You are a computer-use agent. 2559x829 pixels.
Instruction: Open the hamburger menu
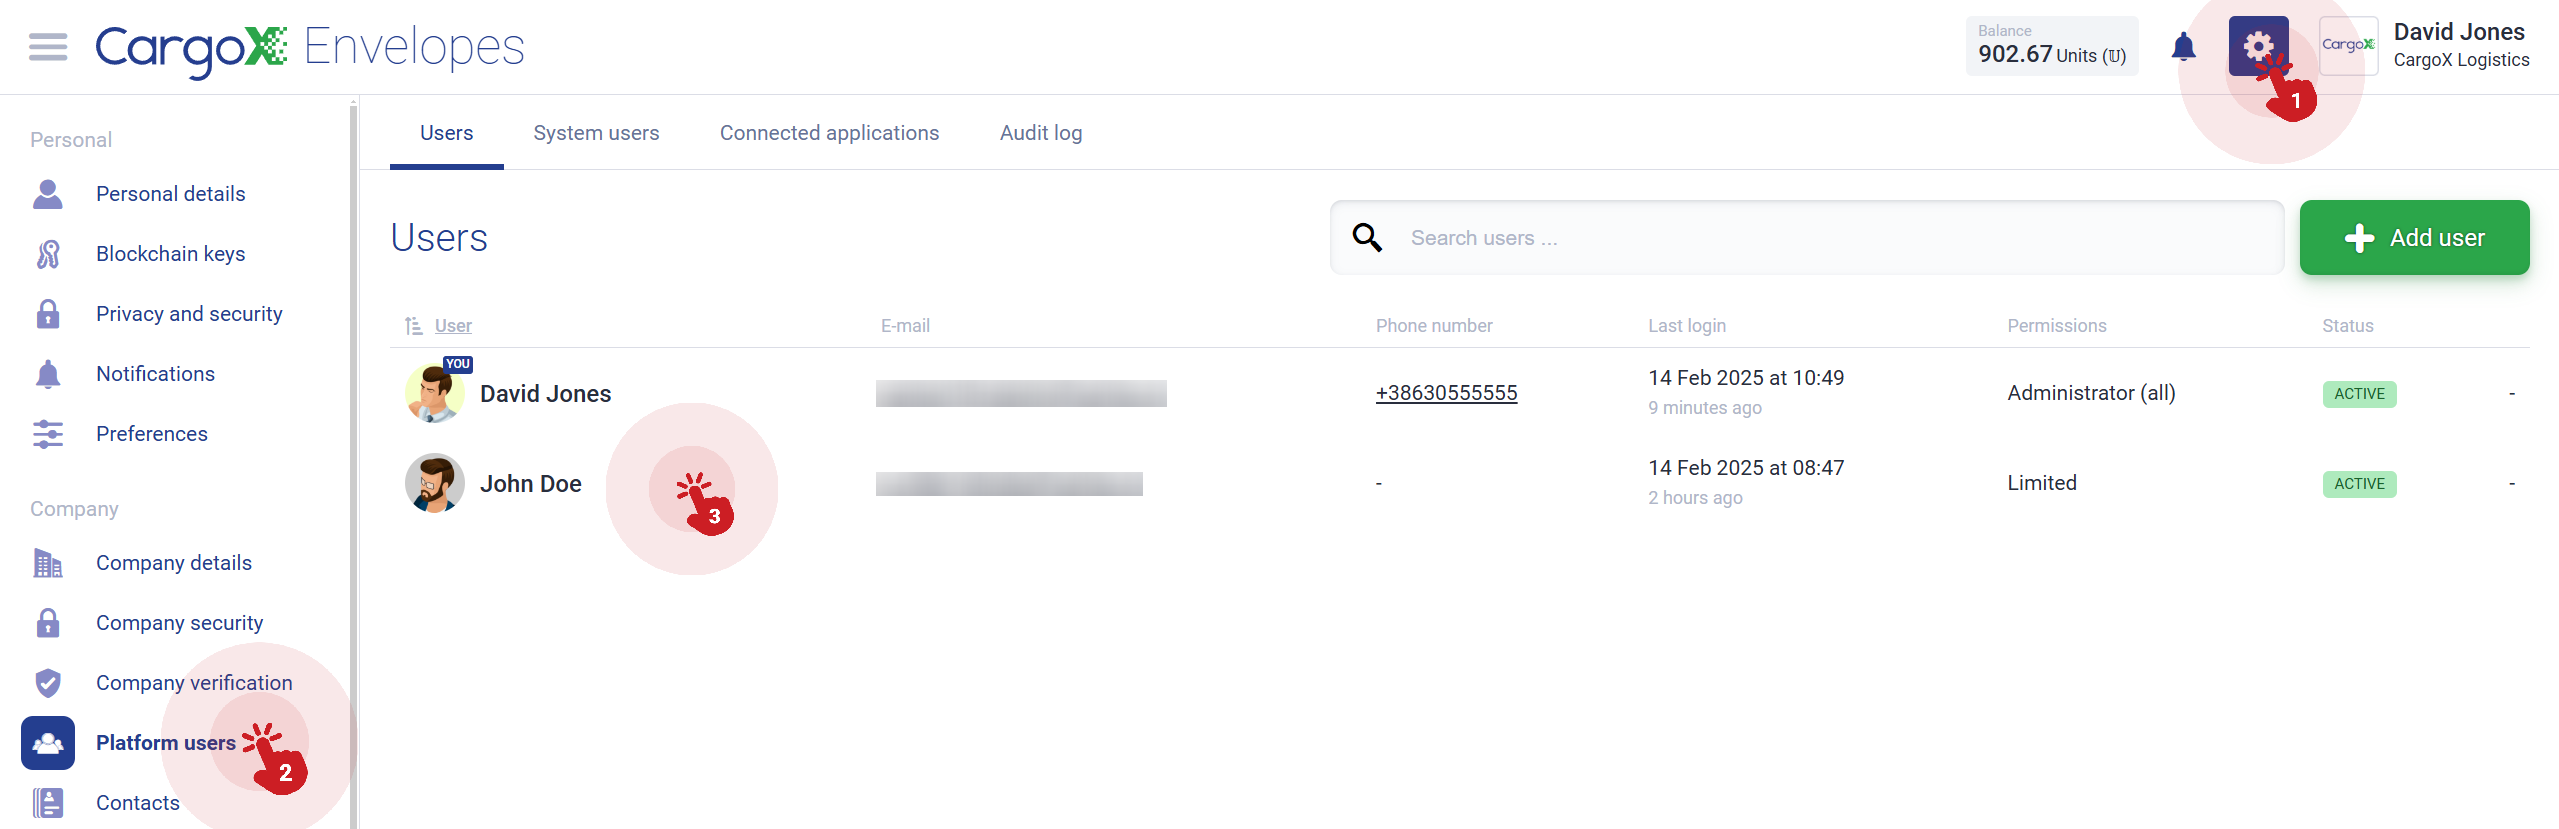point(48,47)
